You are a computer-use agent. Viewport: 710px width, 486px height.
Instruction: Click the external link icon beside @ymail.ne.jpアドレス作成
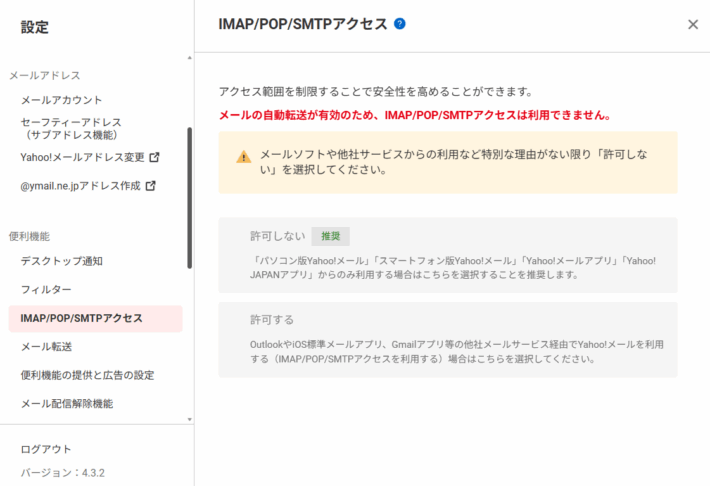click(x=150, y=186)
